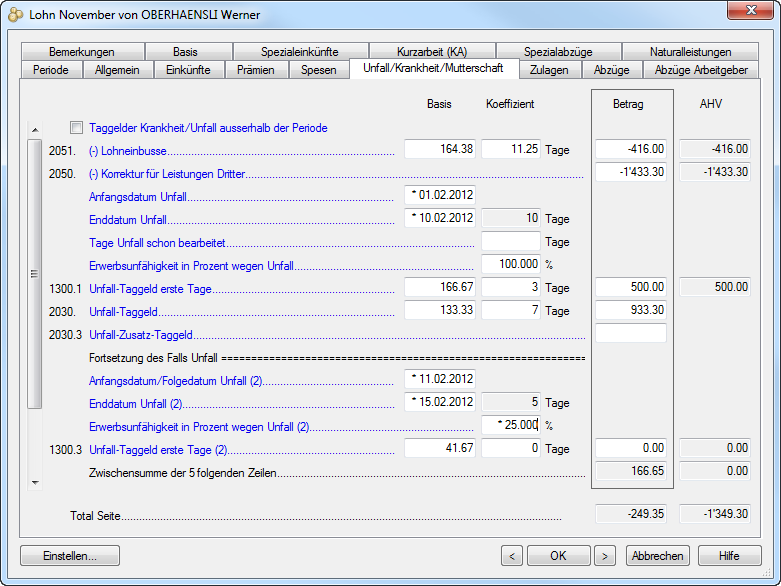The image size is (781, 586).
Task: Edit Unfall-Taggeld erste Tage (2) days field 0
Action: [511, 448]
